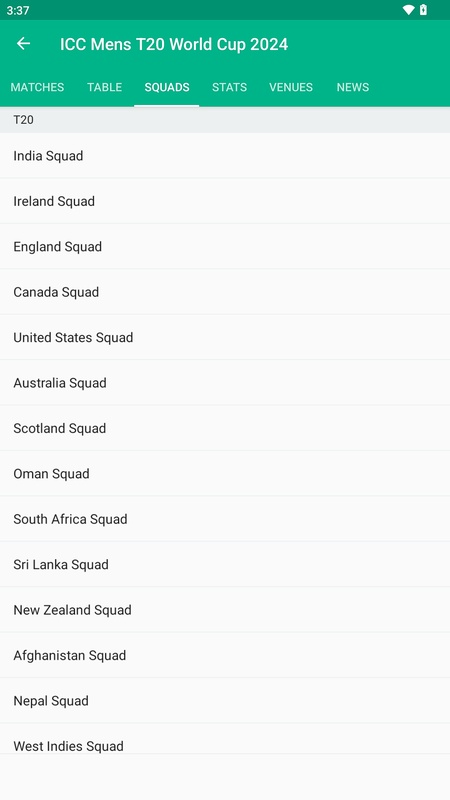Tap the battery status icon
This screenshot has height=800, width=450.
[x=423, y=10]
